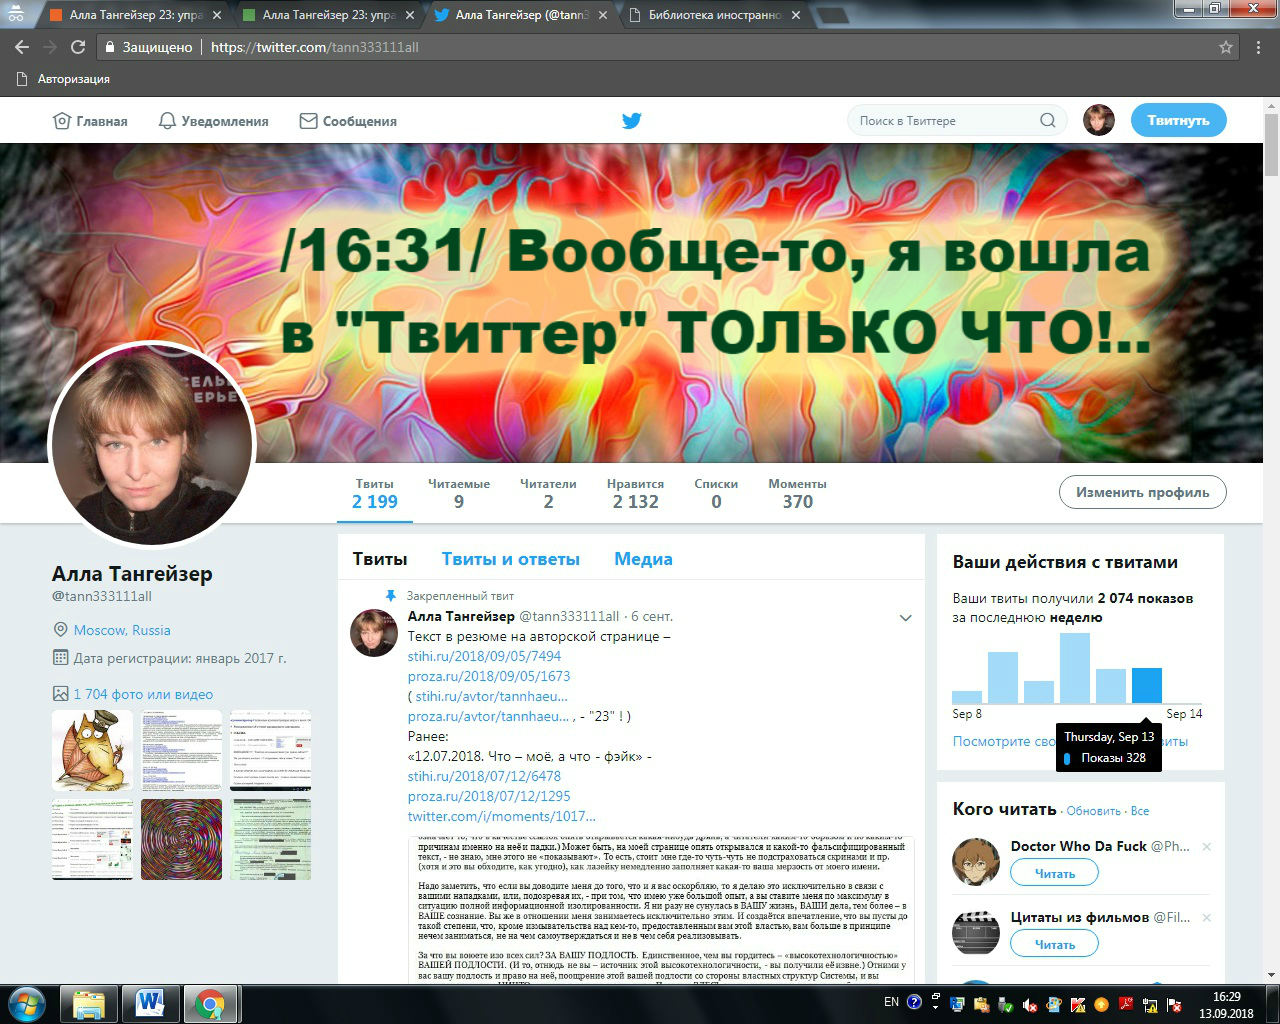Open the Моменты 370 moments
The image size is (1280, 1024).
797,493
